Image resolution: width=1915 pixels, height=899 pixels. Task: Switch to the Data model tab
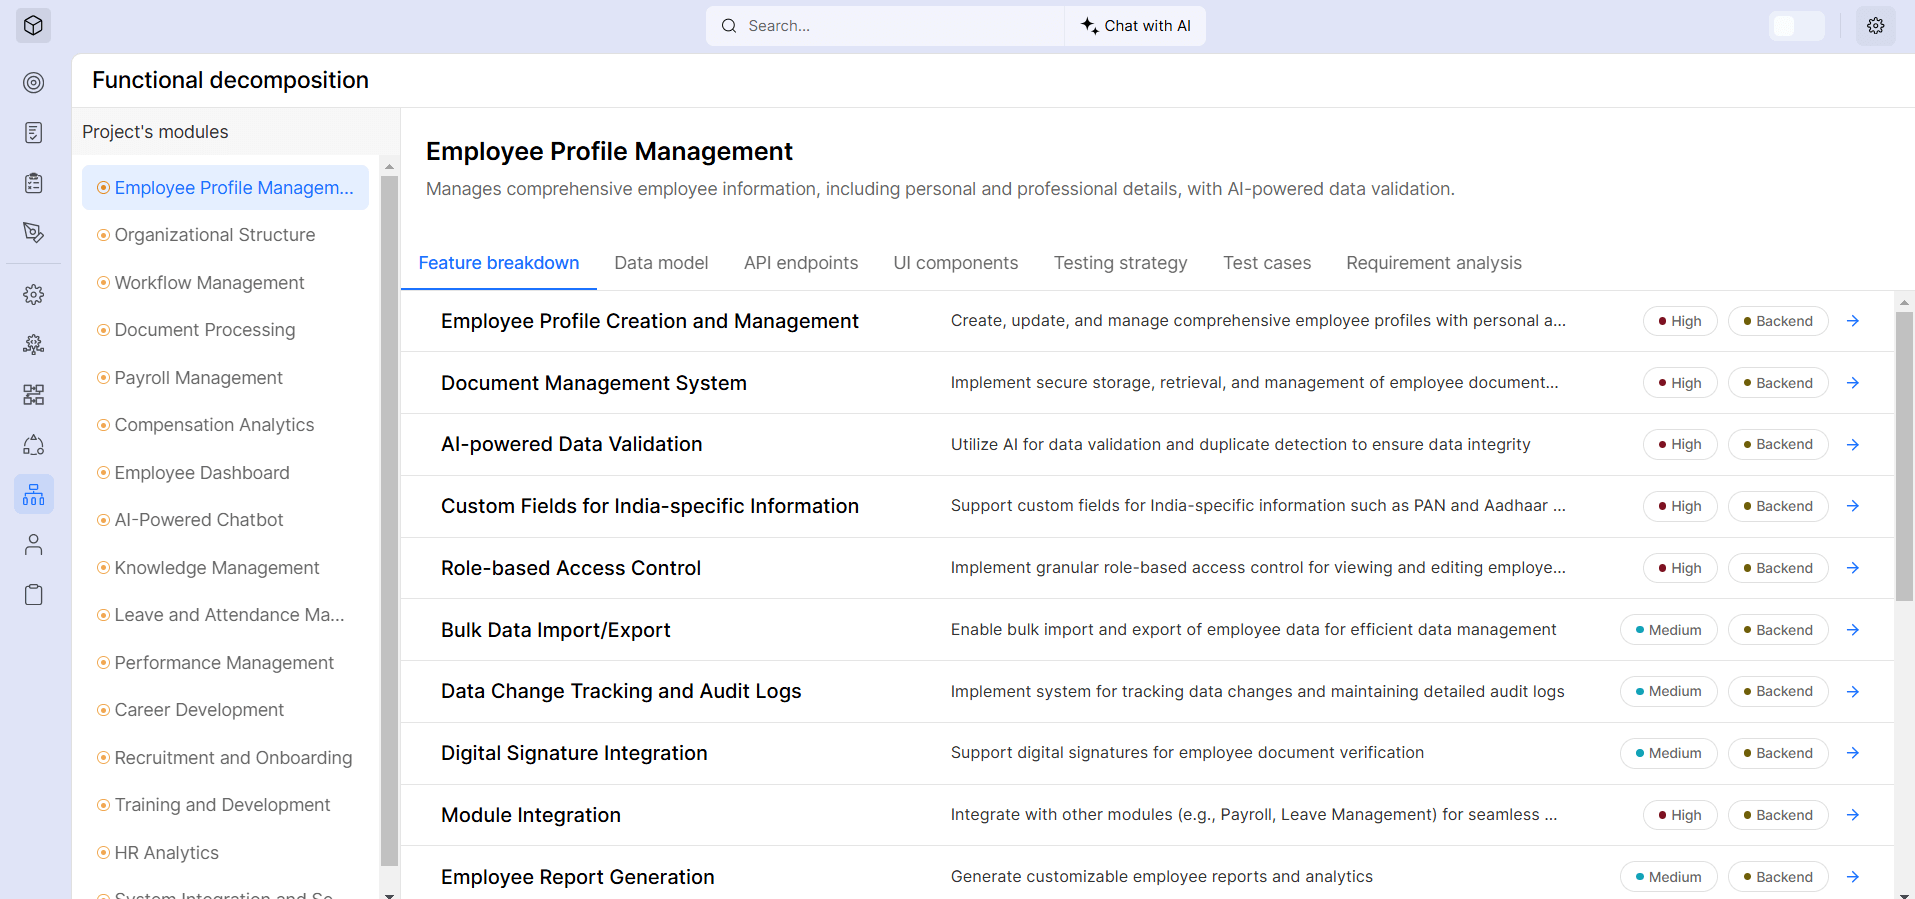[661, 263]
